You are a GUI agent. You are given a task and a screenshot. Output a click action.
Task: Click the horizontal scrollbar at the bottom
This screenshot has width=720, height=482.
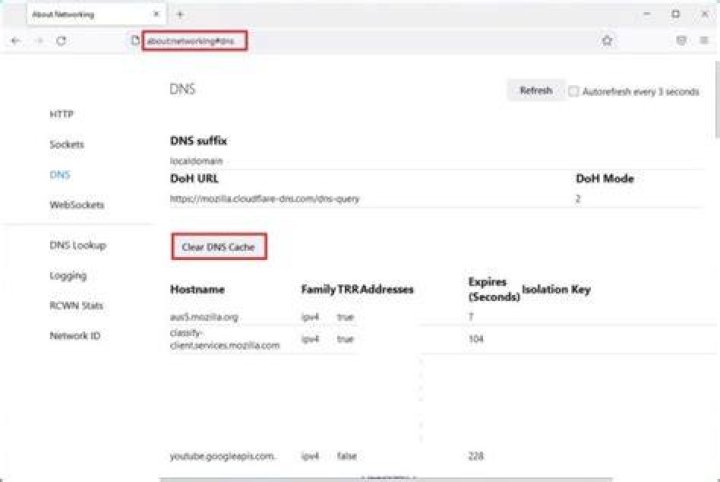click(x=386, y=479)
